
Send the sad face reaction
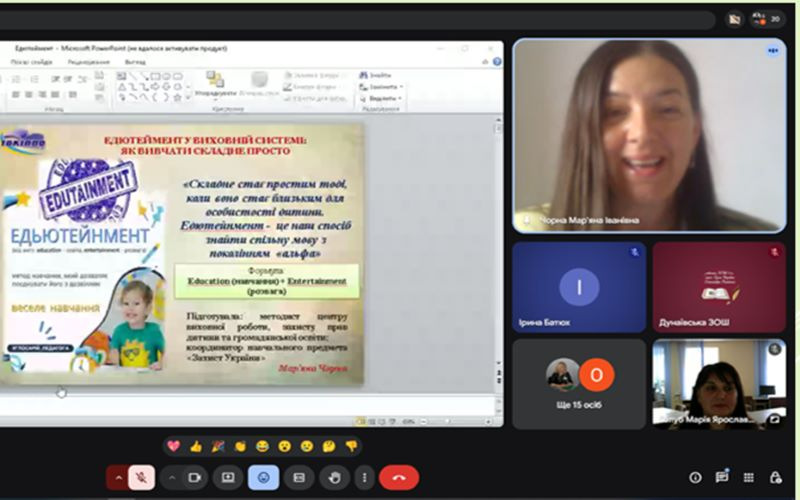[x=307, y=446]
